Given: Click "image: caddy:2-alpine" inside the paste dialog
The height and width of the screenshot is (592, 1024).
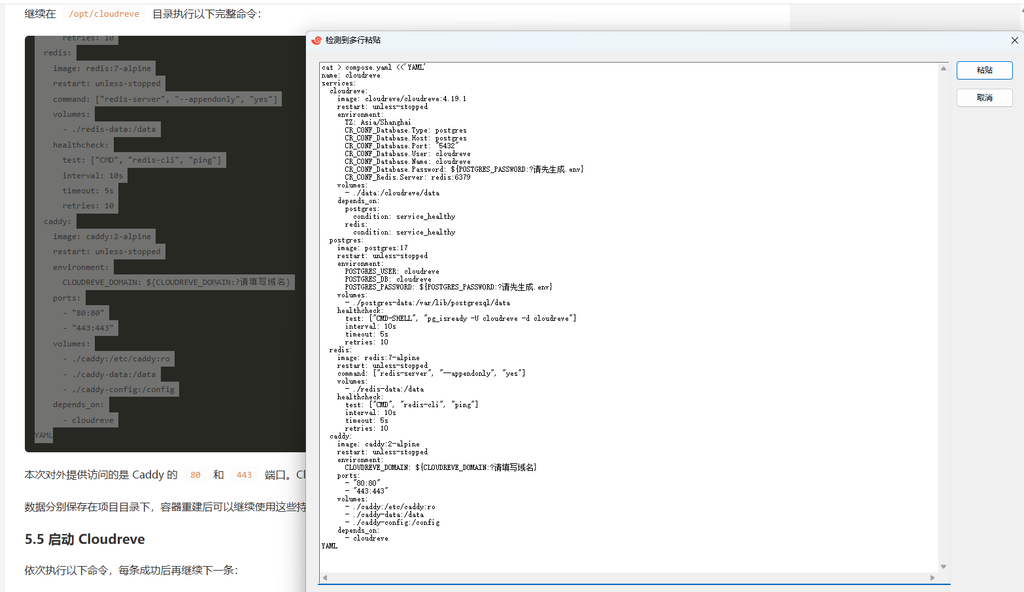Looking at the screenshot, I should 378,444.
